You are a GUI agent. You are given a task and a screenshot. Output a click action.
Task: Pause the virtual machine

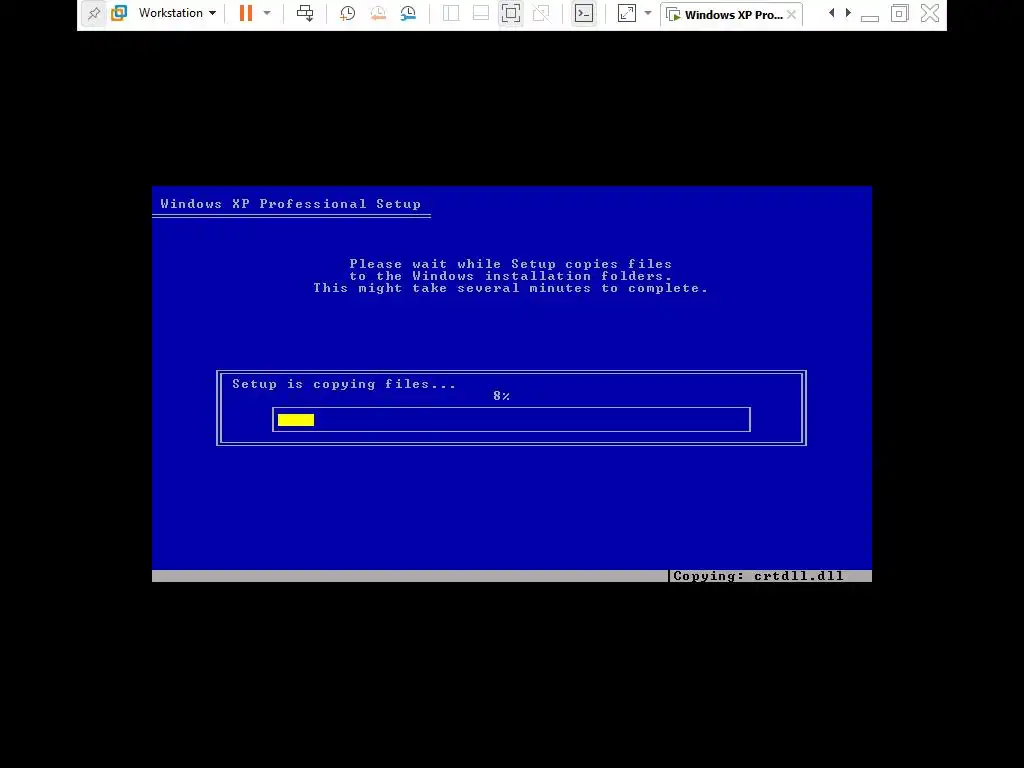click(x=246, y=13)
